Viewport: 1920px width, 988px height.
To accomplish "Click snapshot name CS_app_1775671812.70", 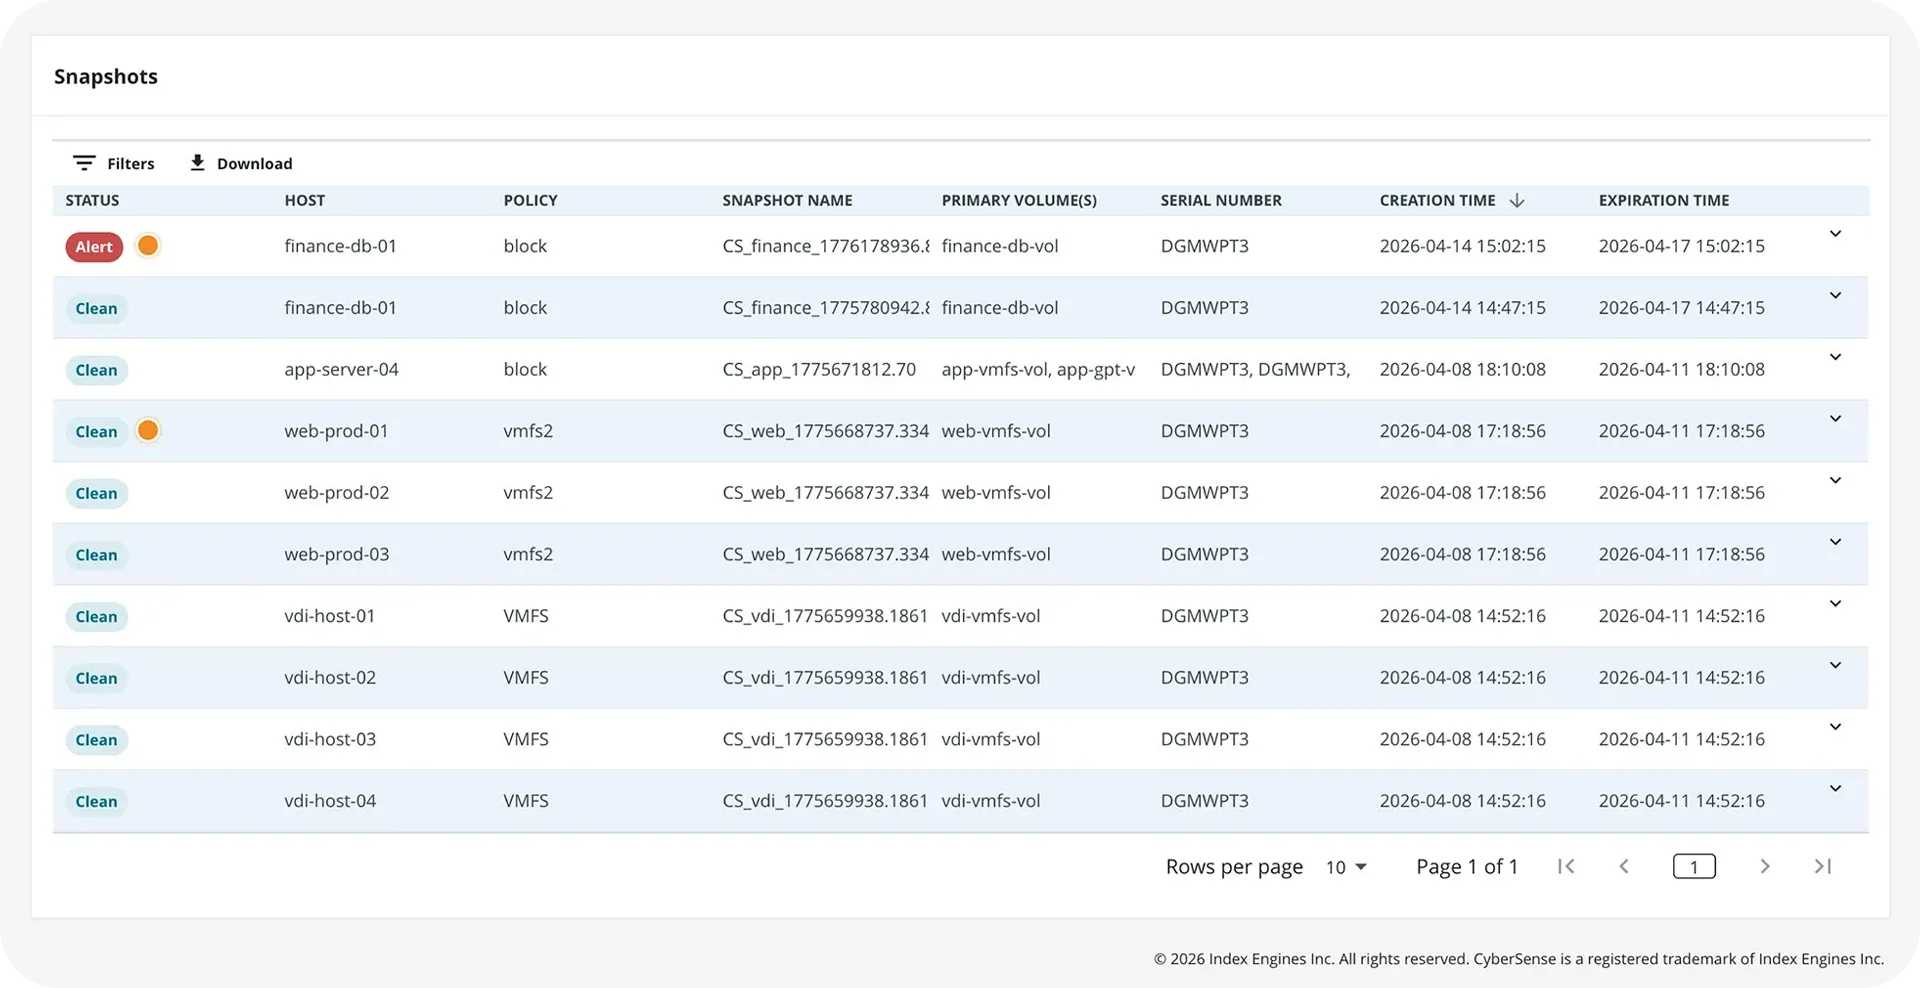I will (x=819, y=369).
